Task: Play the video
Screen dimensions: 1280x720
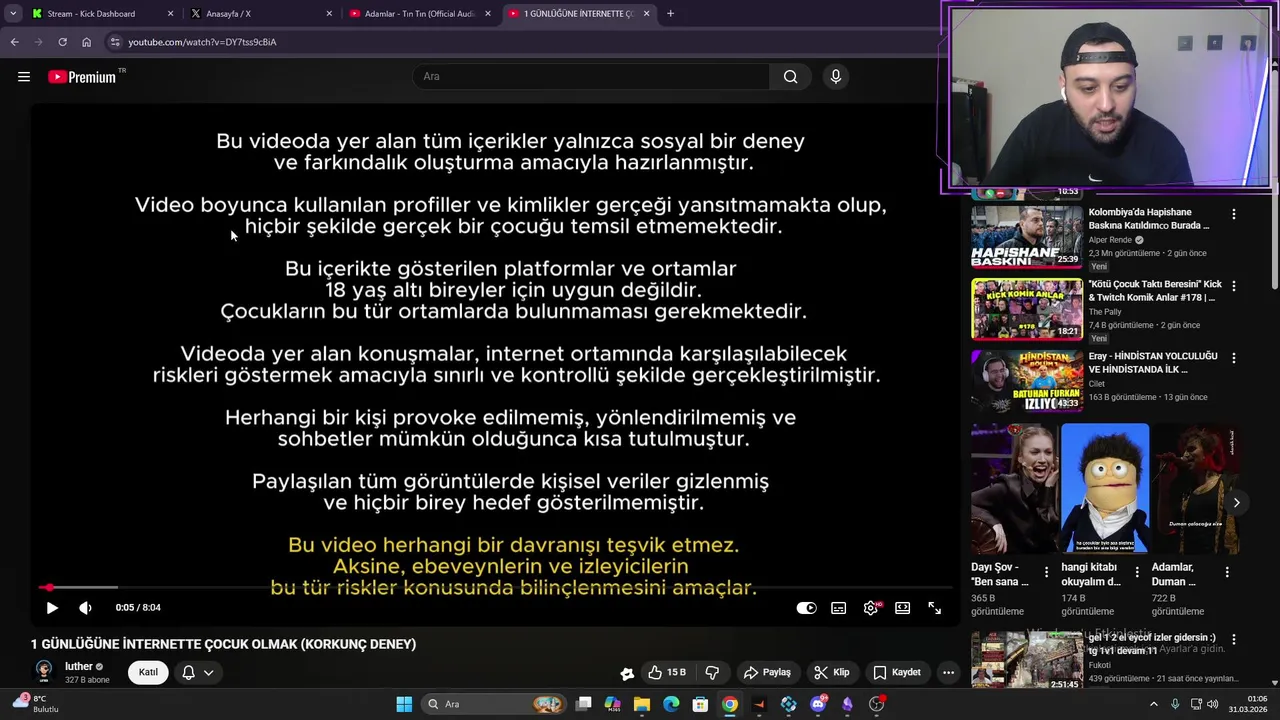Action: (x=52, y=608)
